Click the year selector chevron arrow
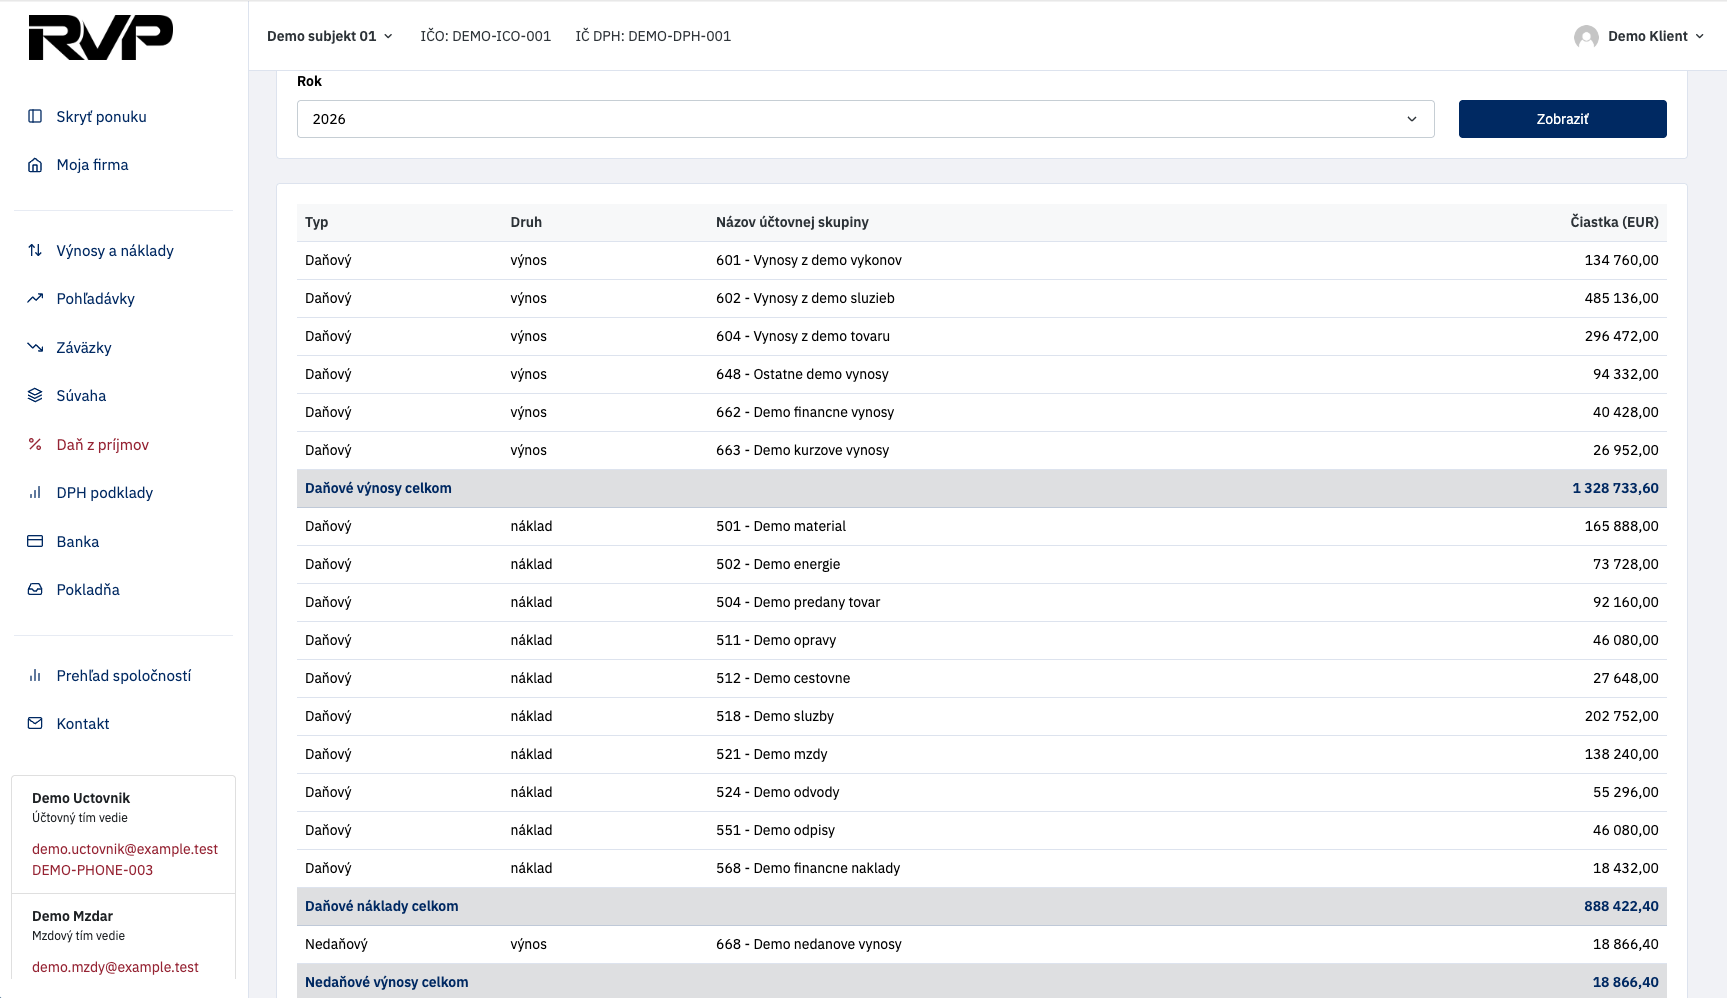This screenshot has width=1727, height=998. (1412, 119)
